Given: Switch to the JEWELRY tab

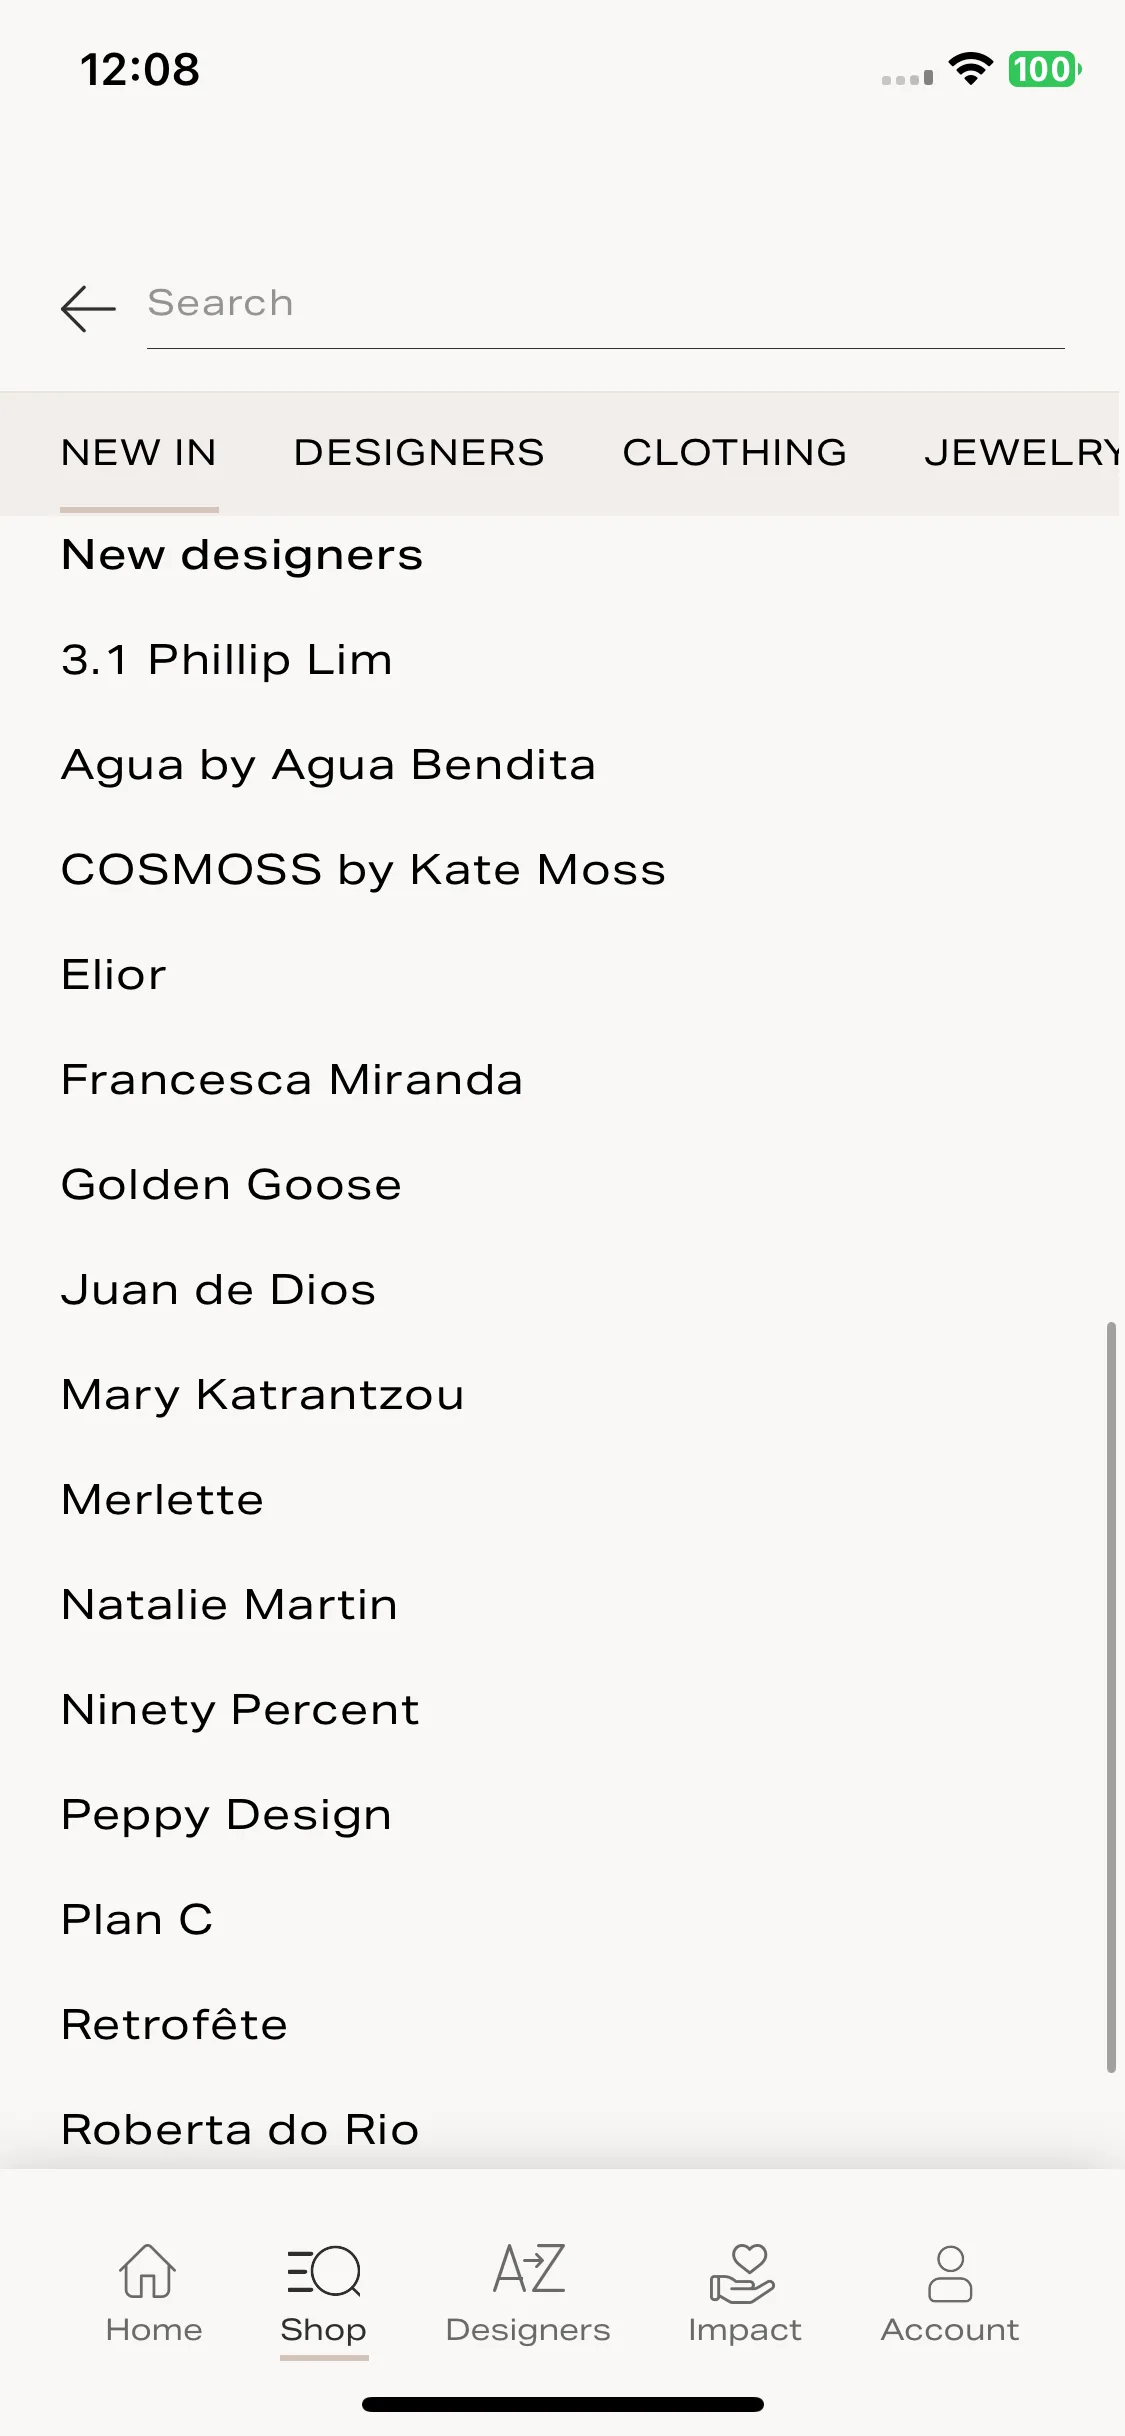Looking at the screenshot, I should coord(1022,453).
